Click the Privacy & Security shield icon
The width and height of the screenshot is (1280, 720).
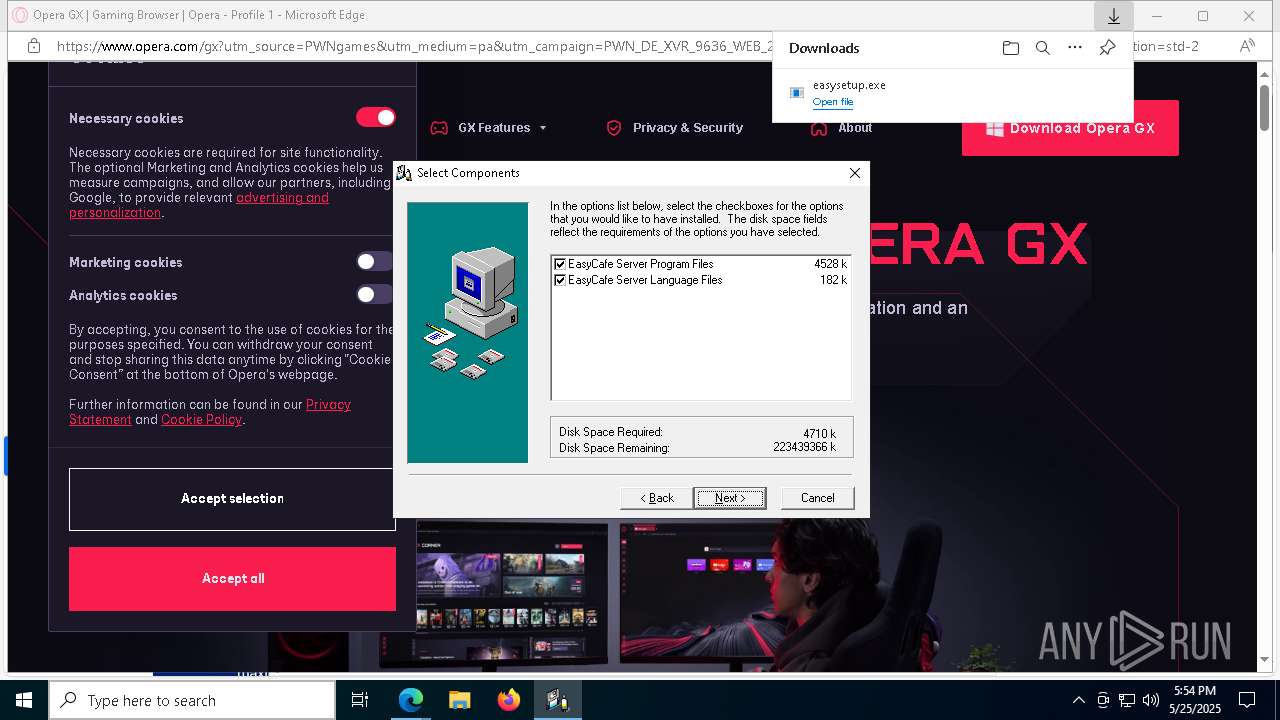614,128
